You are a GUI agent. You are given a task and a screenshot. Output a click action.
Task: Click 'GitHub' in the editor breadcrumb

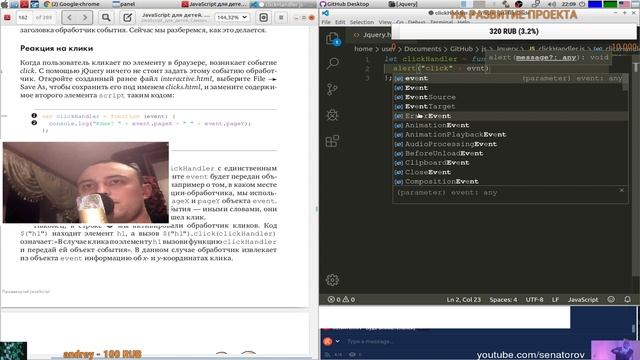pos(461,49)
